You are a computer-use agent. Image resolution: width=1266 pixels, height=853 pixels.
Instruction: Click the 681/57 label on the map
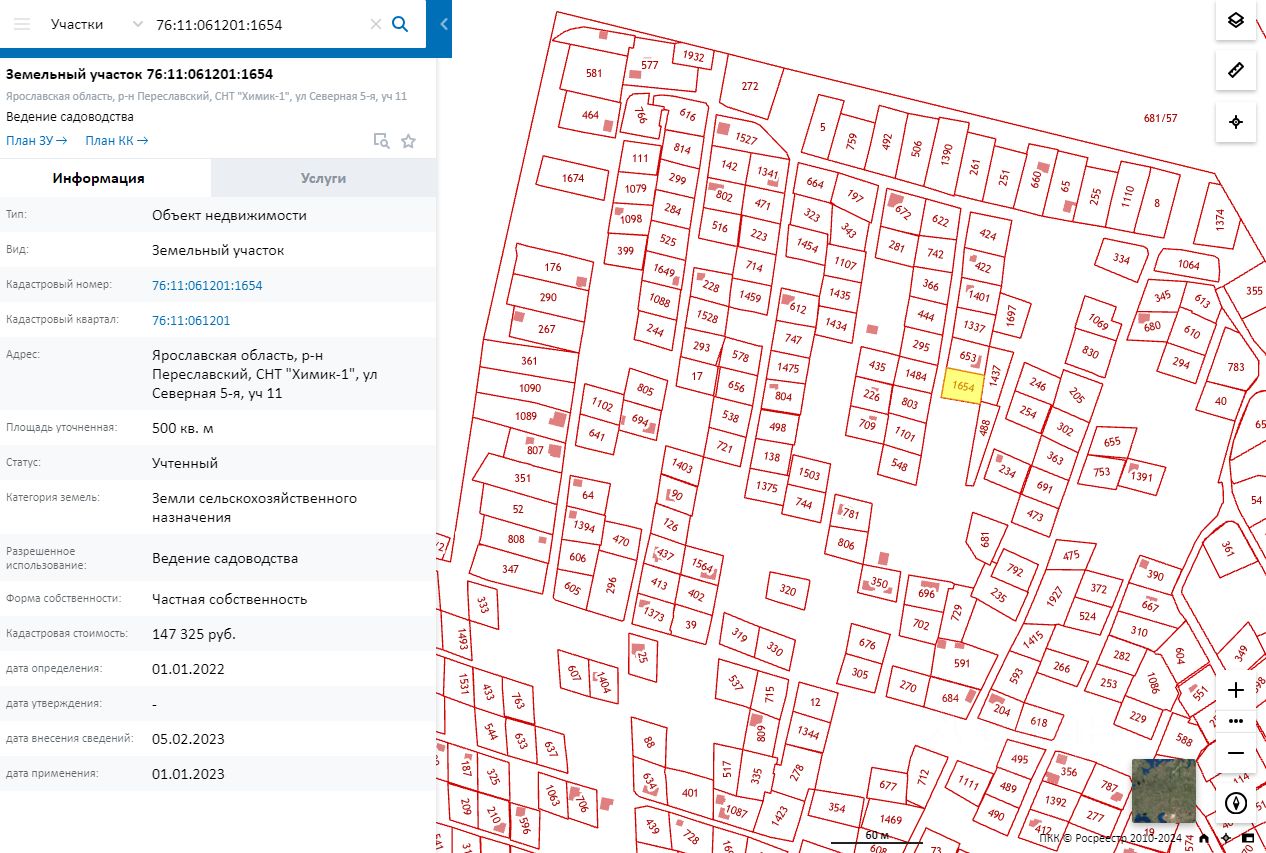[x=1161, y=118]
